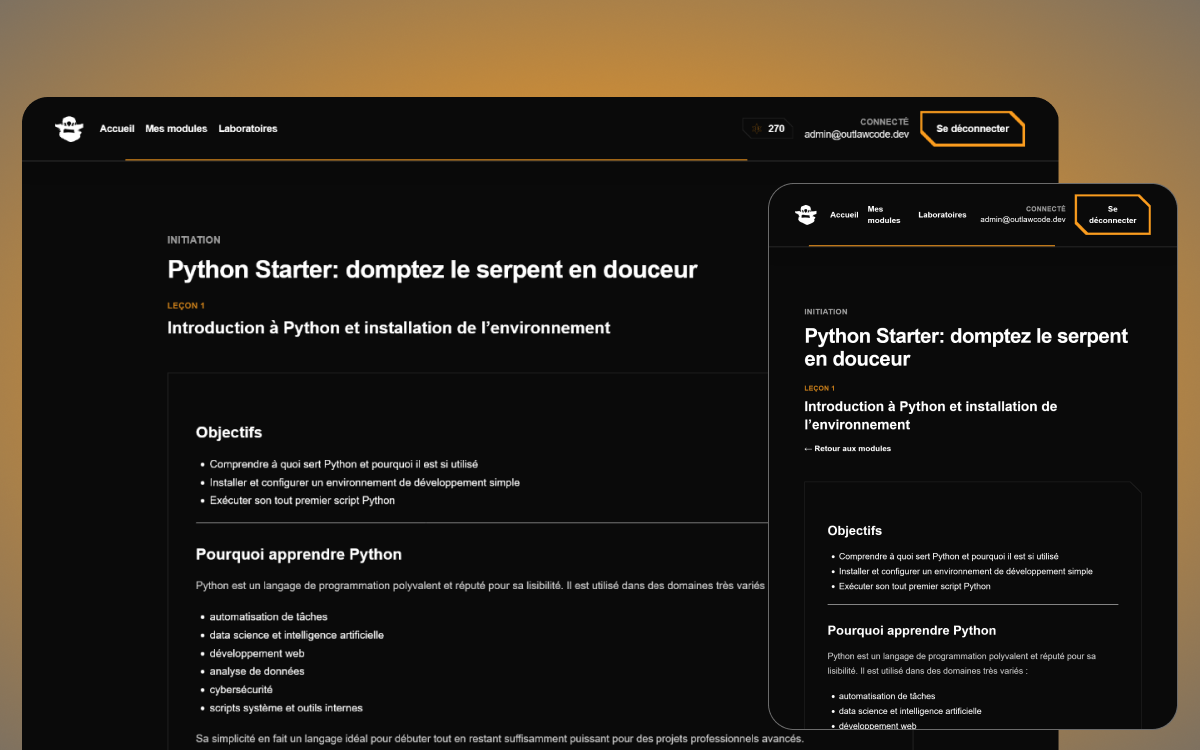Click admin@outlawcode.dev in the mobile preview

point(1022,220)
